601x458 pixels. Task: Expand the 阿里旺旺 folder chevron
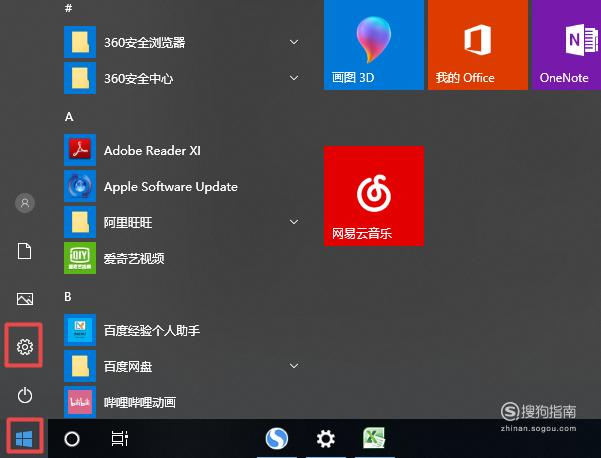click(x=294, y=222)
